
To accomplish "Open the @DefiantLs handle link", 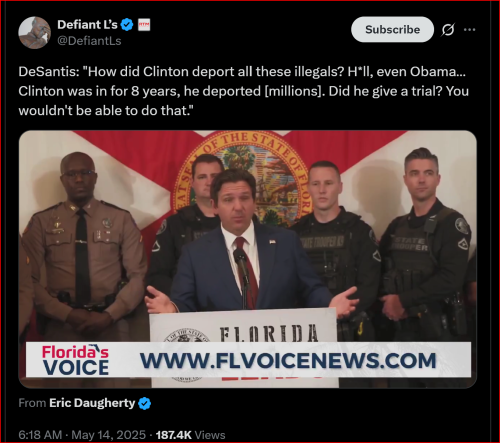I will [x=89, y=41].
